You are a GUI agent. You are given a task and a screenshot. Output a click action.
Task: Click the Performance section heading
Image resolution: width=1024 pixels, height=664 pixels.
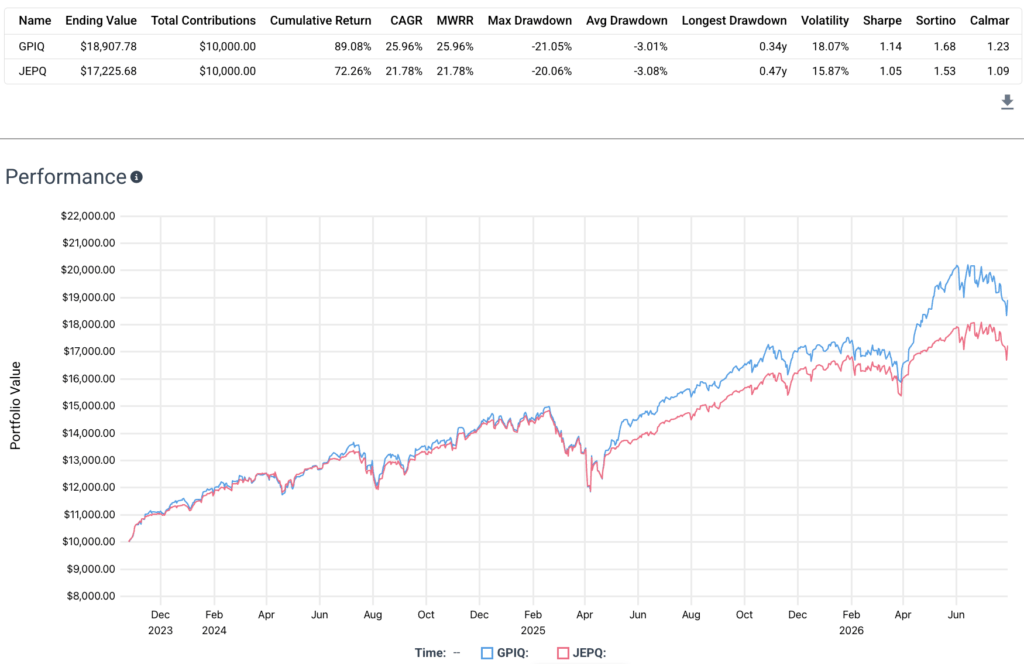point(66,177)
